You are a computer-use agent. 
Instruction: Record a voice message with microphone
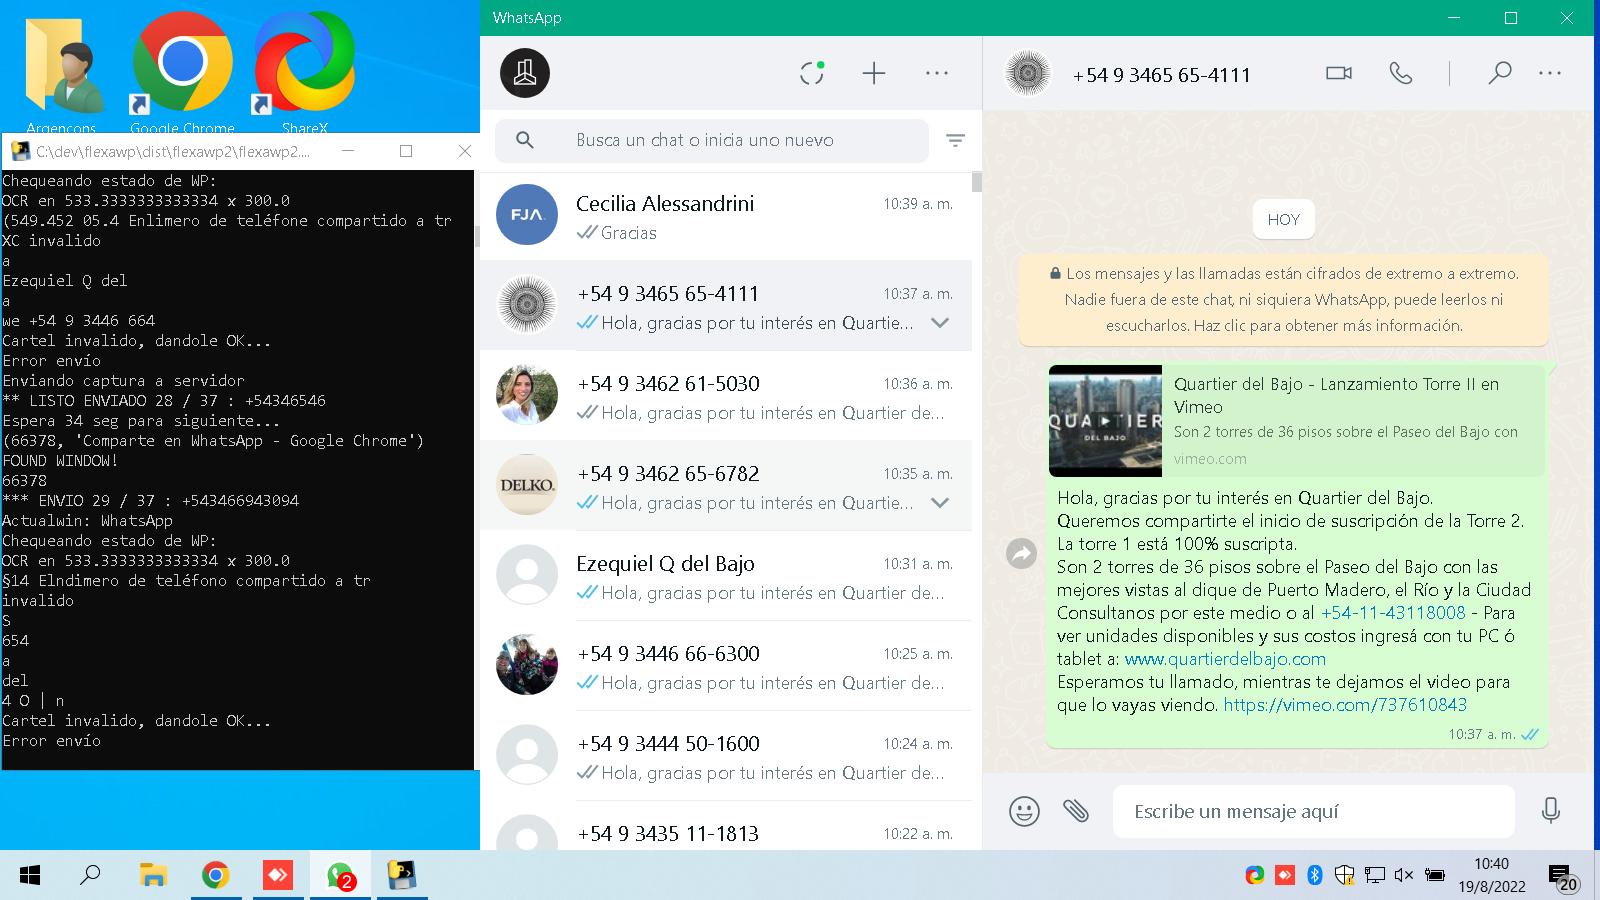[x=1551, y=810]
